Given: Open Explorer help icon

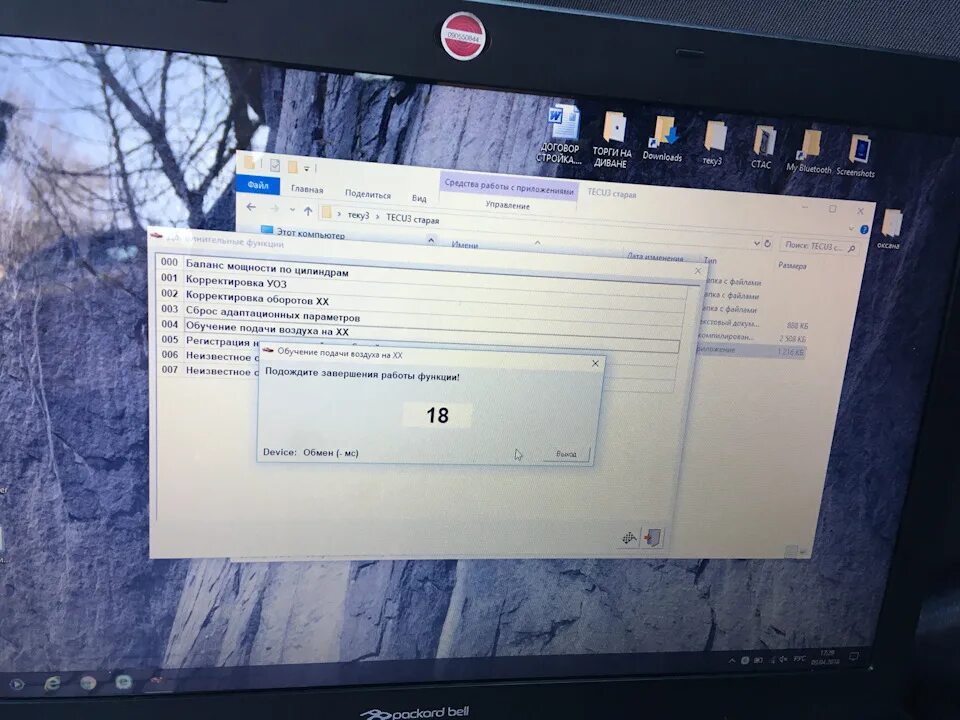Looking at the screenshot, I should click(x=863, y=230).
